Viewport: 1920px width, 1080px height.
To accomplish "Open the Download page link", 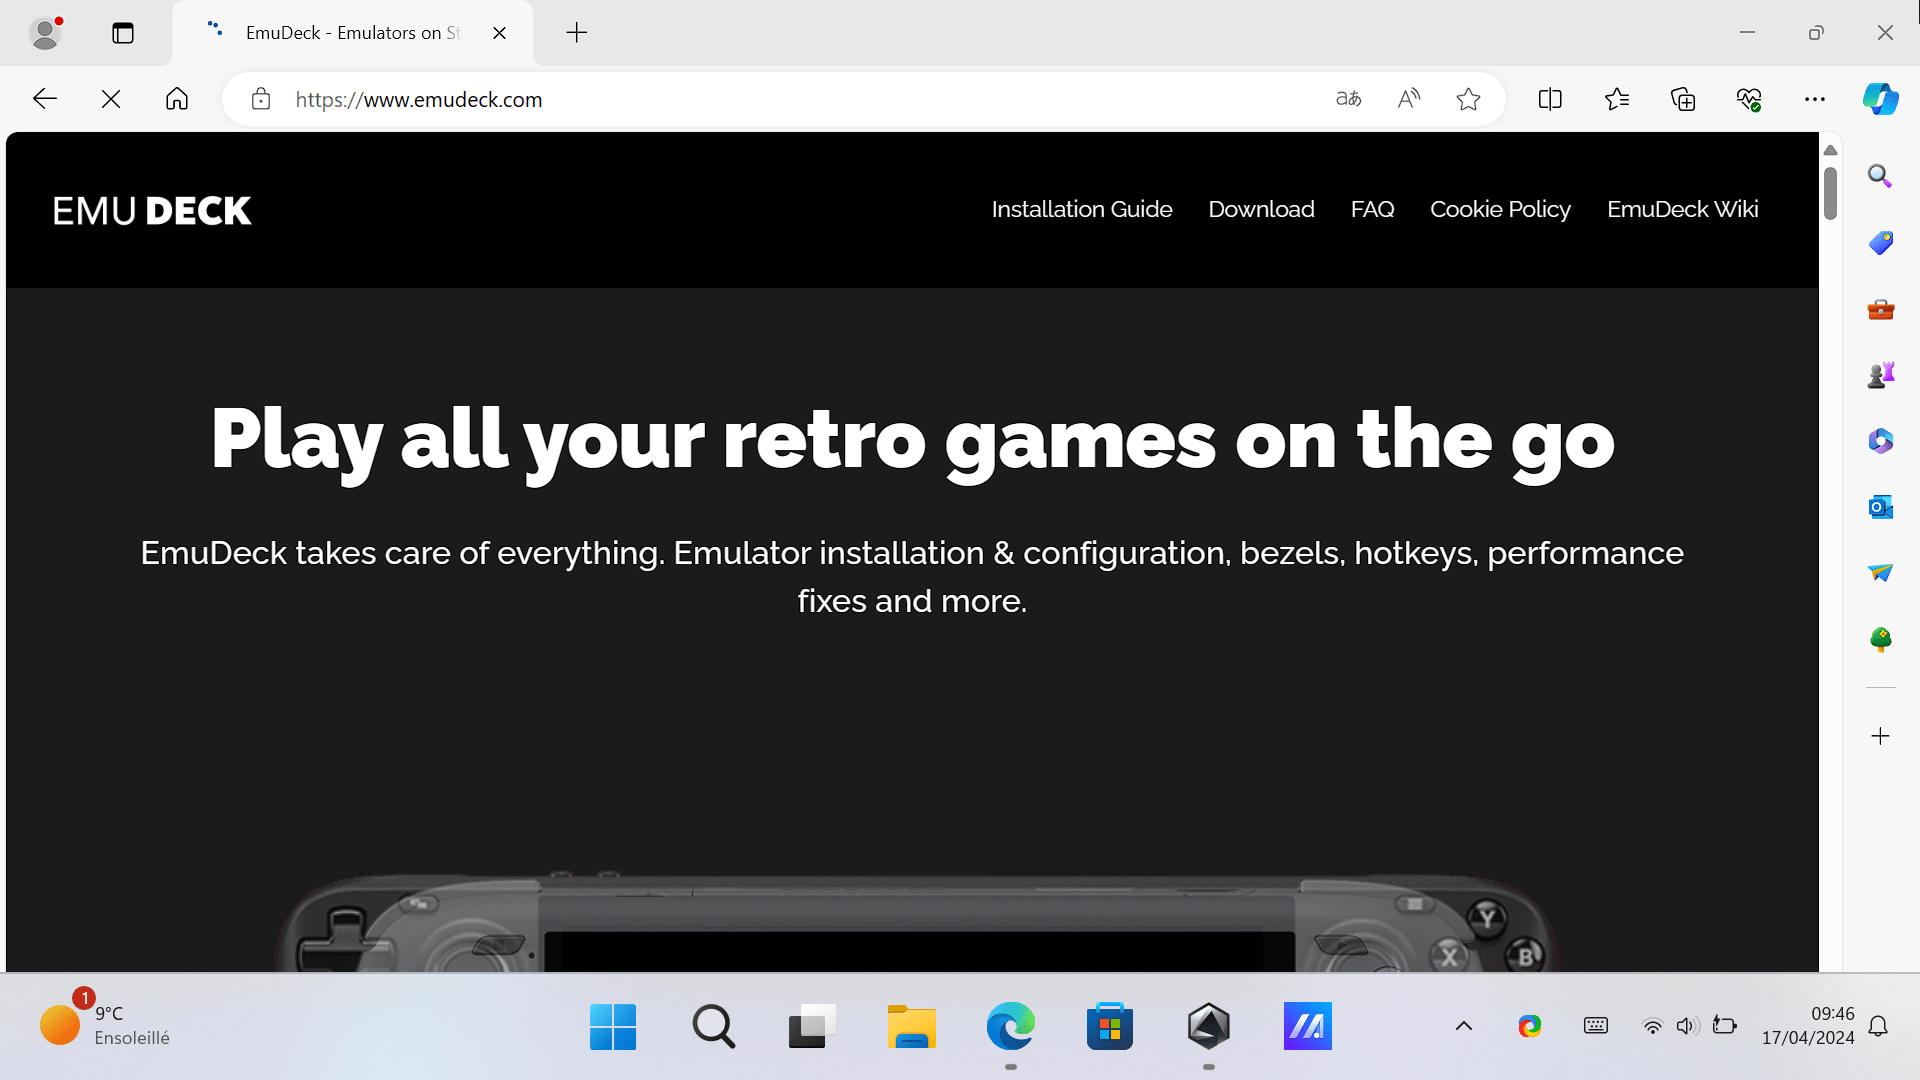I will tap(1261, 209).
